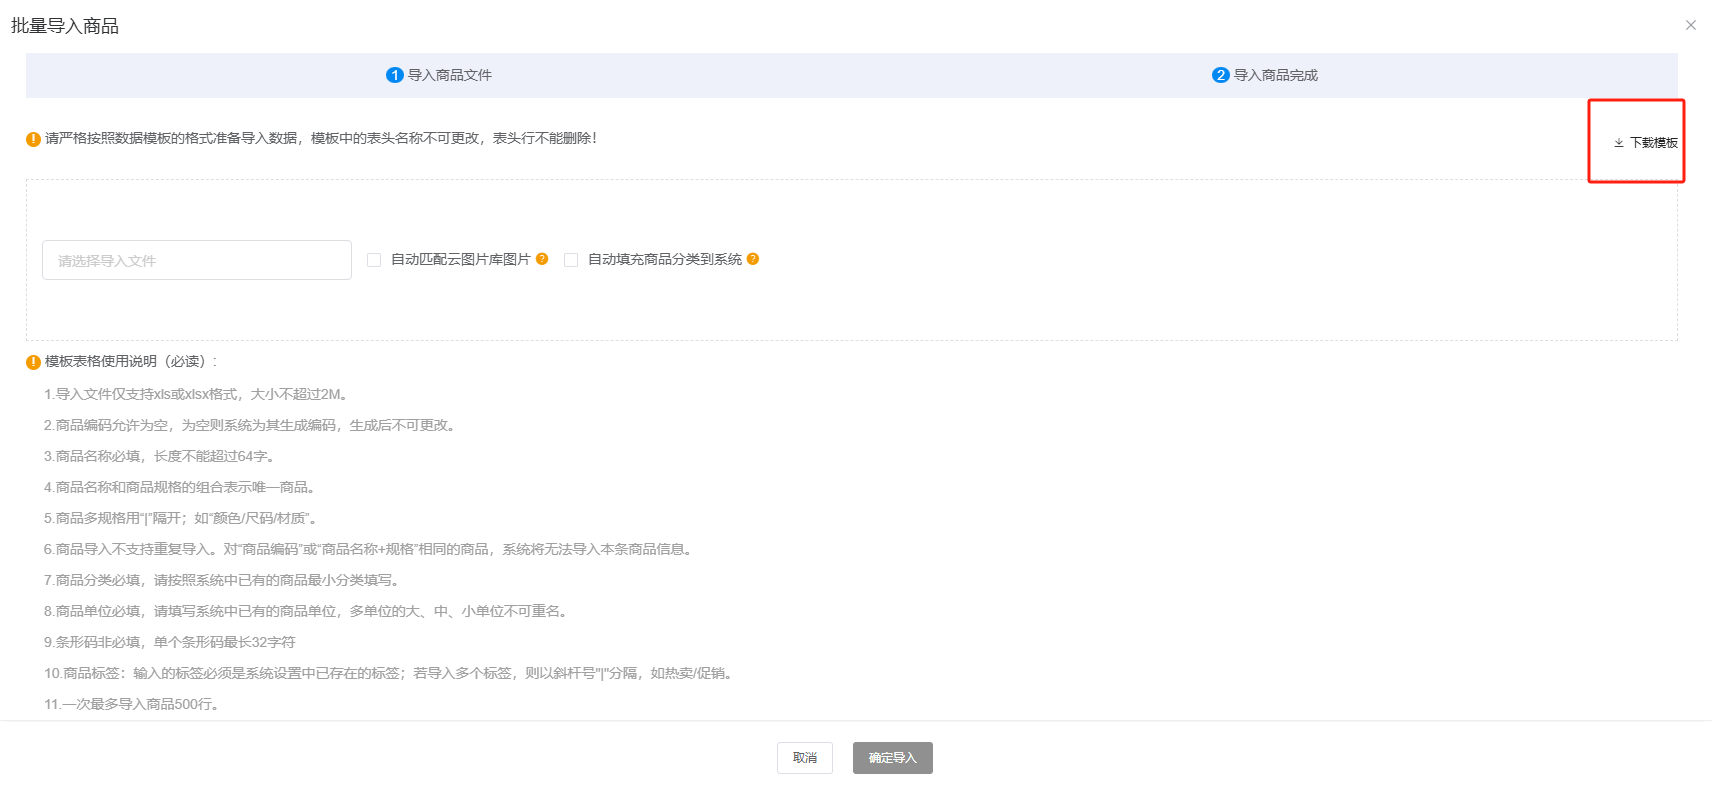Click the step 1 number circle
This screenshot has width=1712, height=787.
[x=395, y=75]
